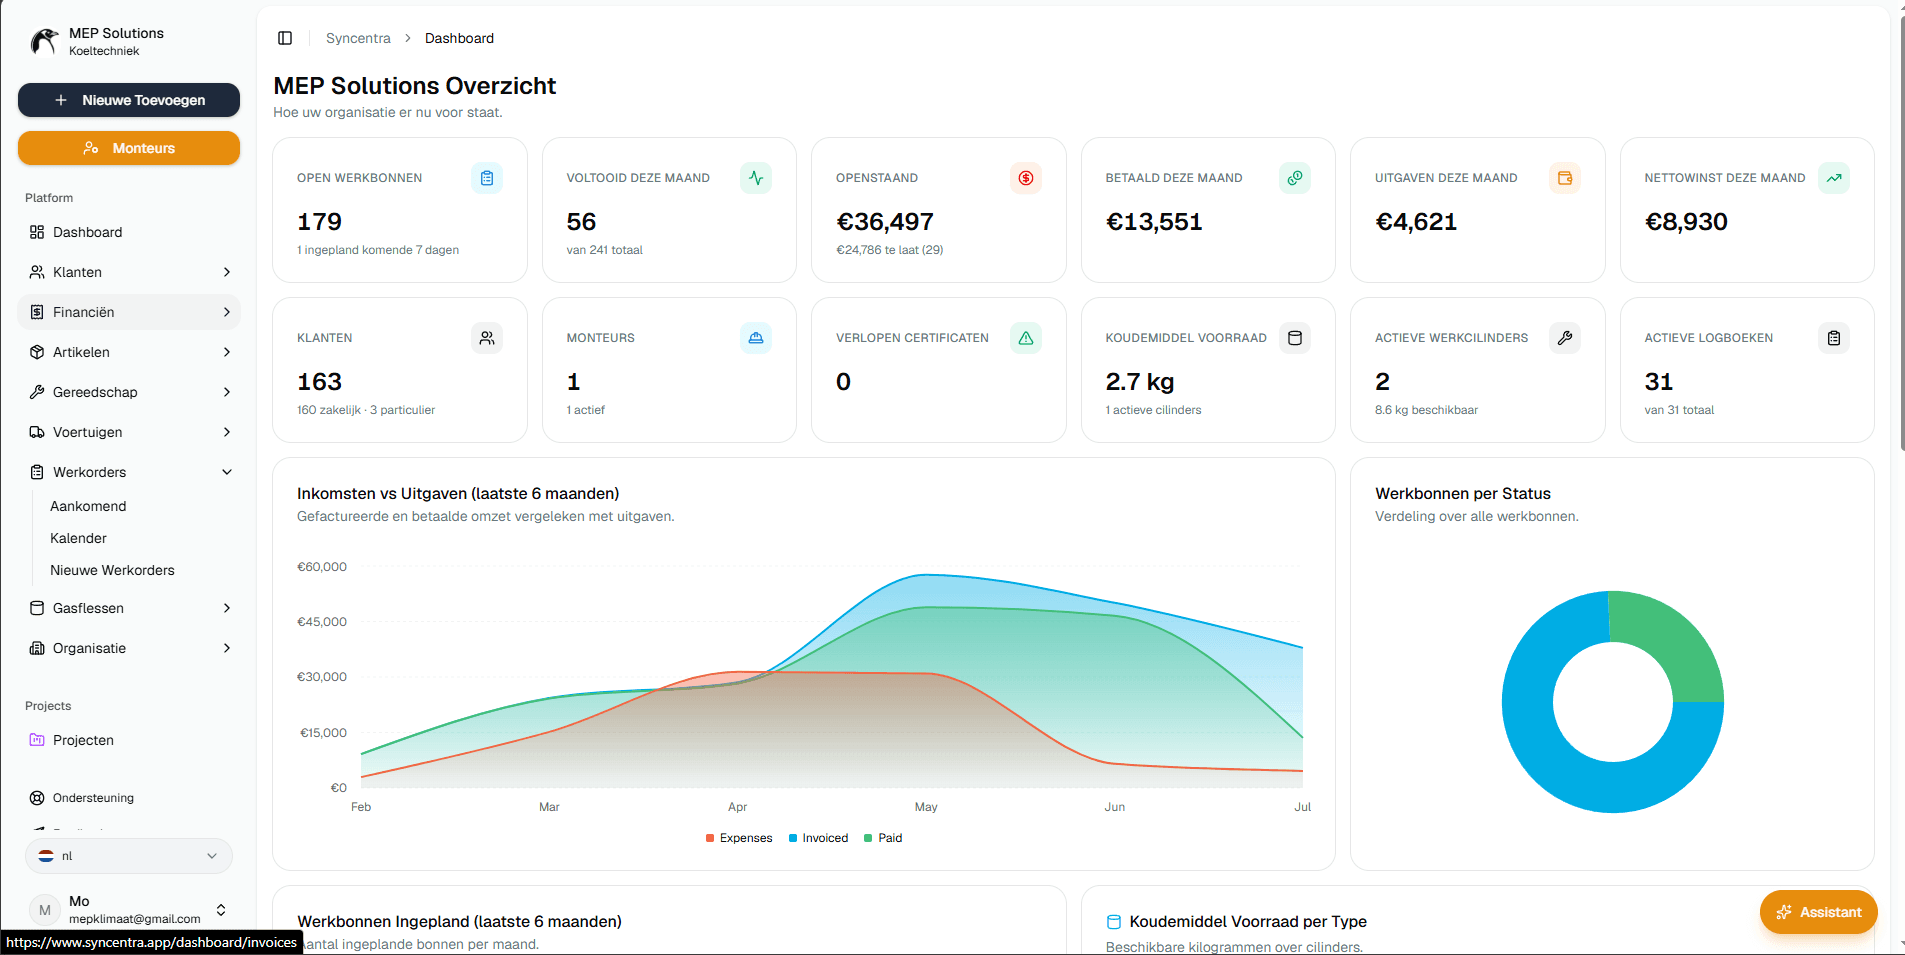
Task: Click the Voertuigen truck icon in sidebar
Action: (37, 432)
